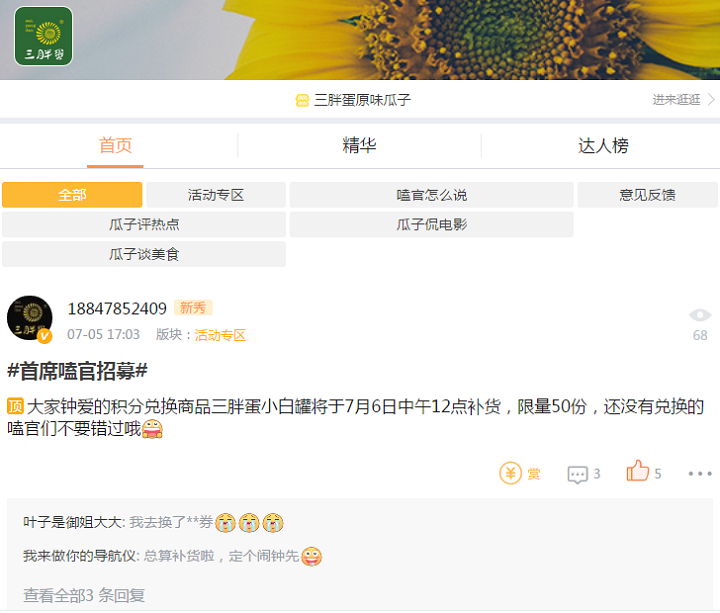Screen dimensions: 720x613
Task: Click the eye view-count icon
Action: [x=700, y=315]
